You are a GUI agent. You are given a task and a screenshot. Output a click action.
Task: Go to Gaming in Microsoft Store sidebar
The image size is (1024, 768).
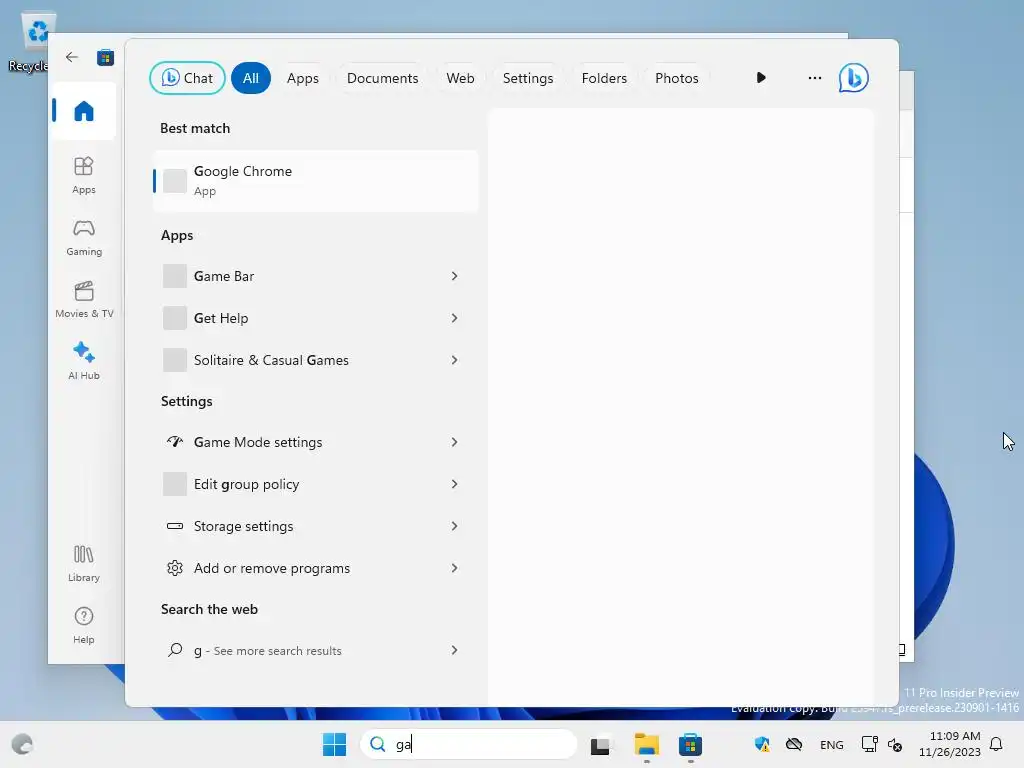pyautogui.click(x=84, y=238)
